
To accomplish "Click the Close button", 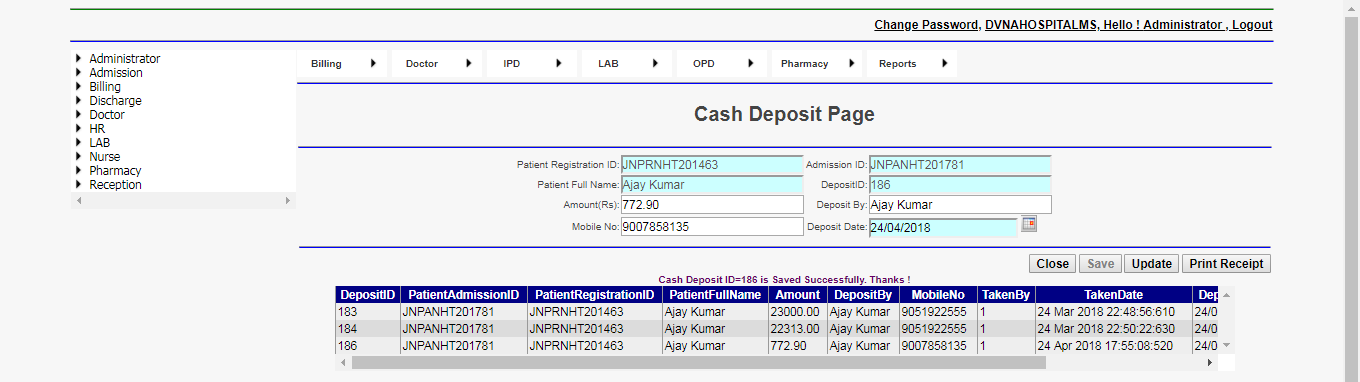I will 1052,264.
